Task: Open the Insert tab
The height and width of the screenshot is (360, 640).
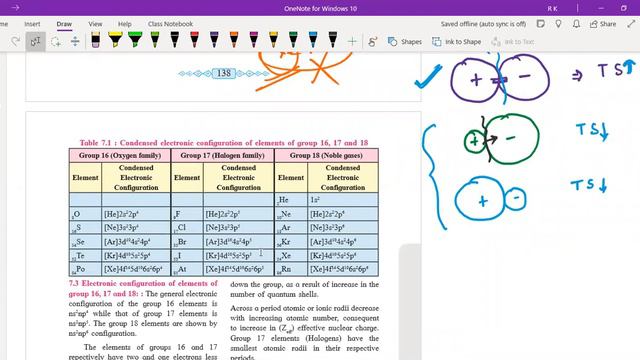Action: (x=32, y=24)
